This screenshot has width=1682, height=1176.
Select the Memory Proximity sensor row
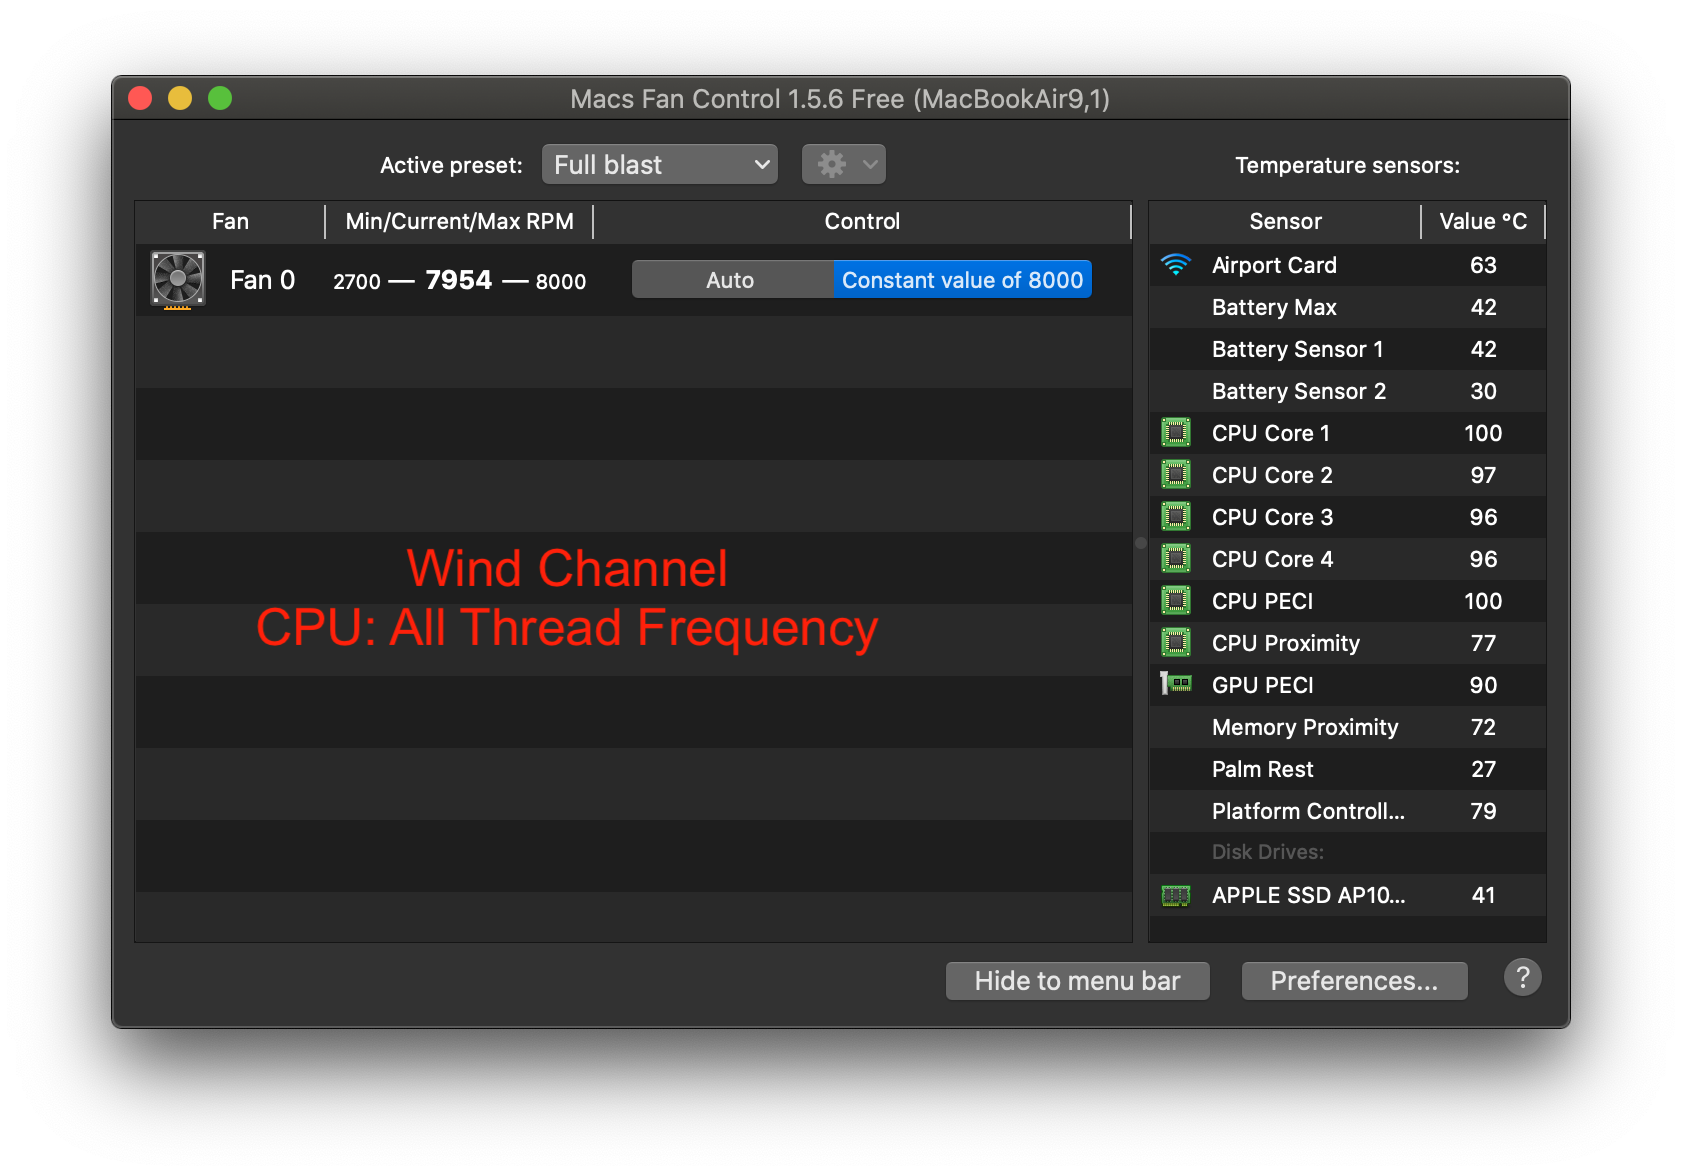click(1347, 727)
